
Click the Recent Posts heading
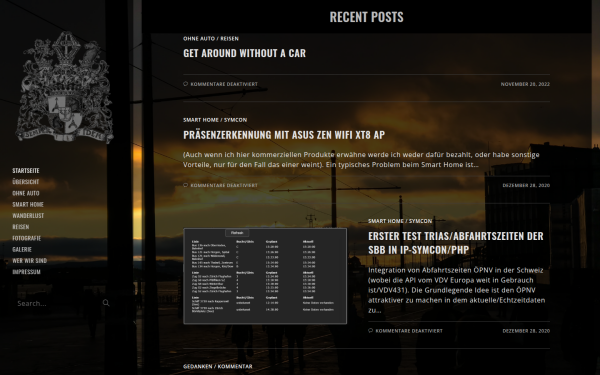(x=367, y=17)
